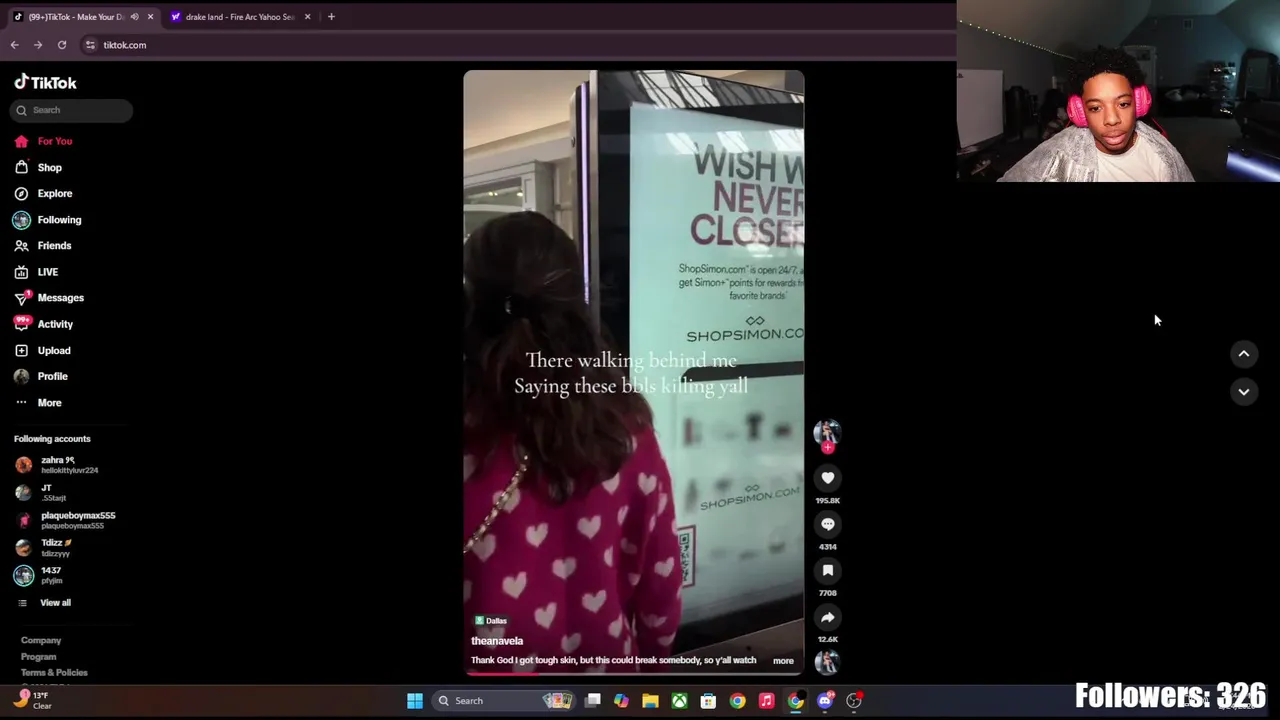
Task: Open the weather widget showing 13°F
Action: [x=32, y=700]
